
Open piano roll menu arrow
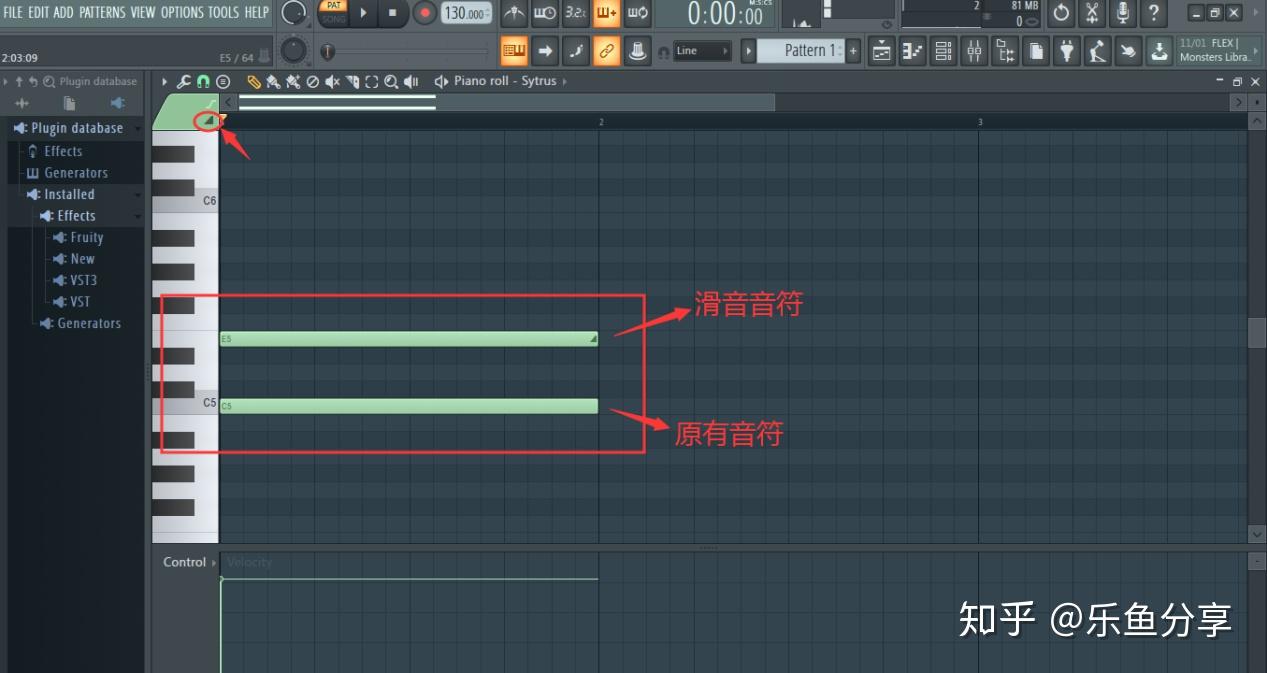[165, 81]
